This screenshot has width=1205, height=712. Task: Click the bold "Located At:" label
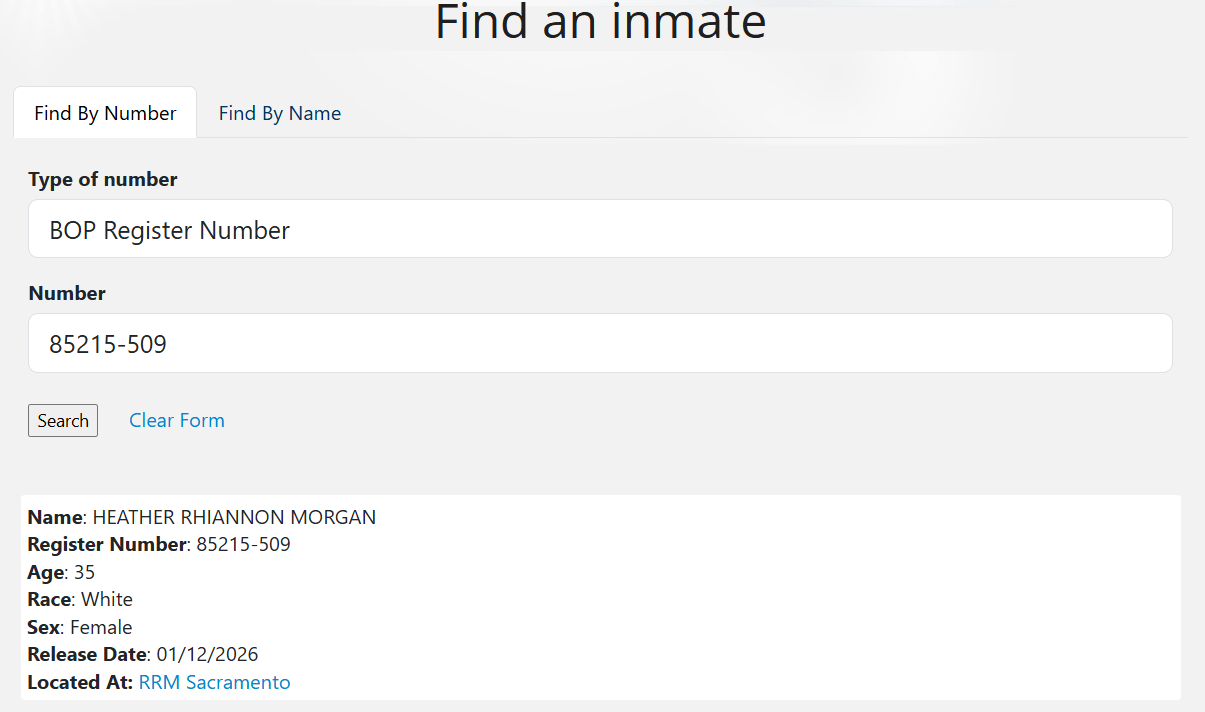click(x=80, y=683)
